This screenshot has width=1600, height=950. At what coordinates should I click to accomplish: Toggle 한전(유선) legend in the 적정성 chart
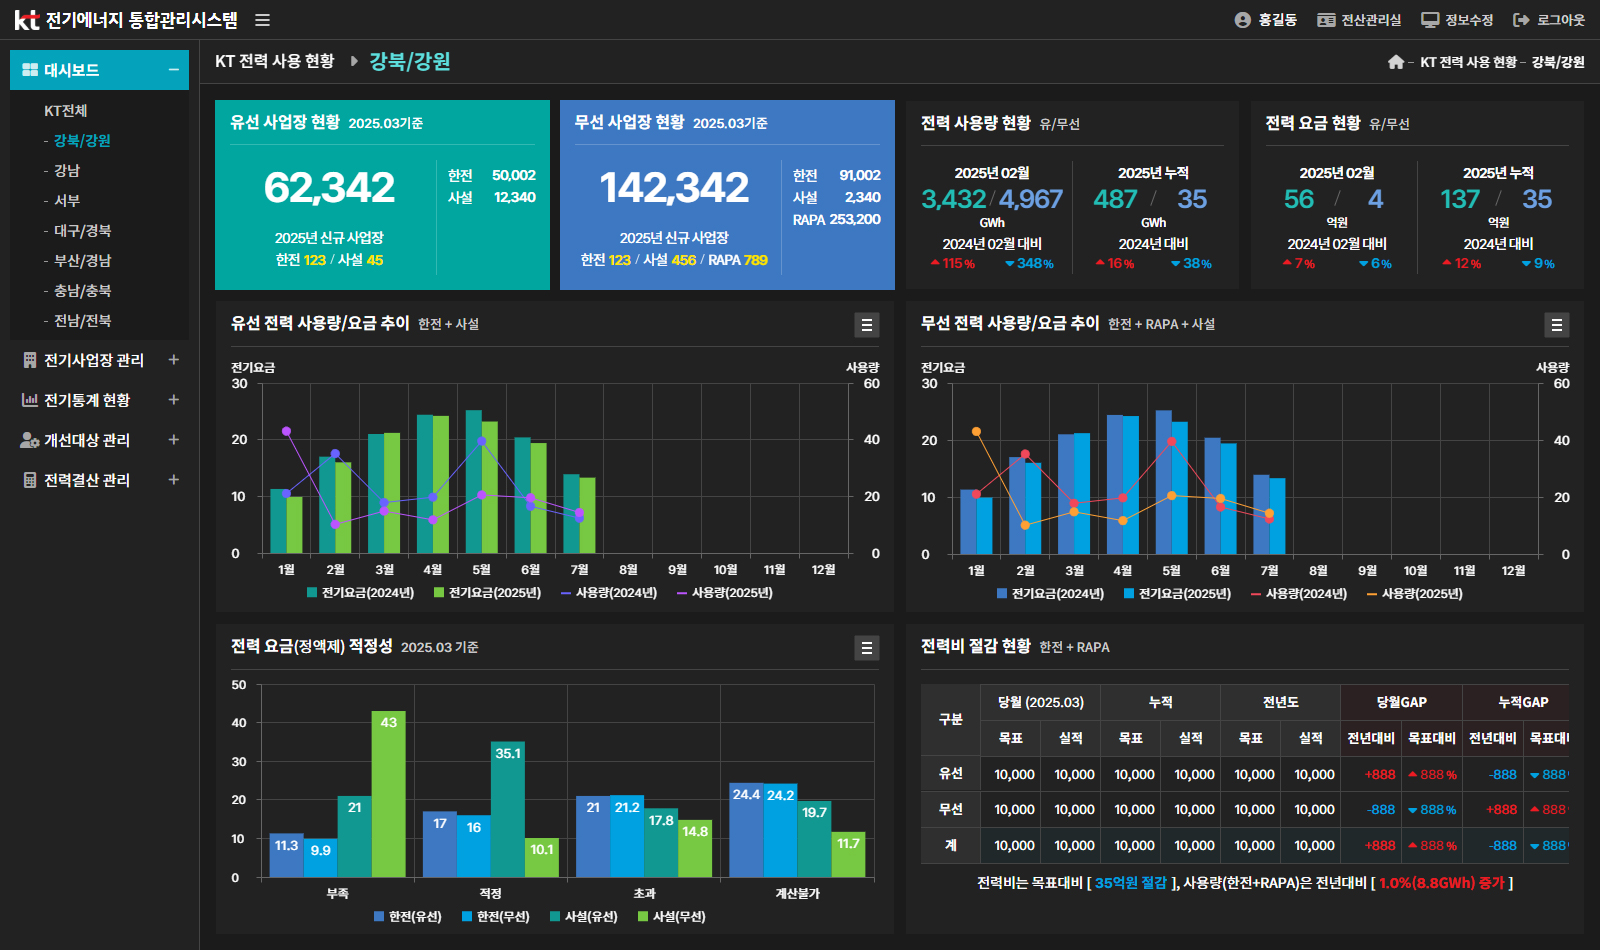click(408, 917)
